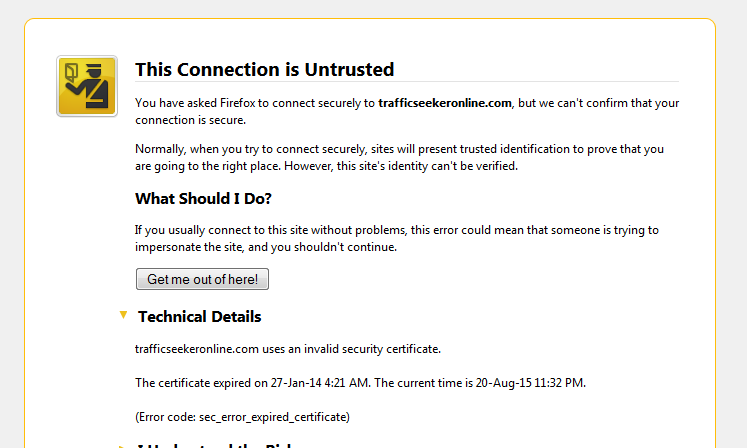Click the sec_error_expired_certificate error code text
747x448 pixels.
[274, 417]
